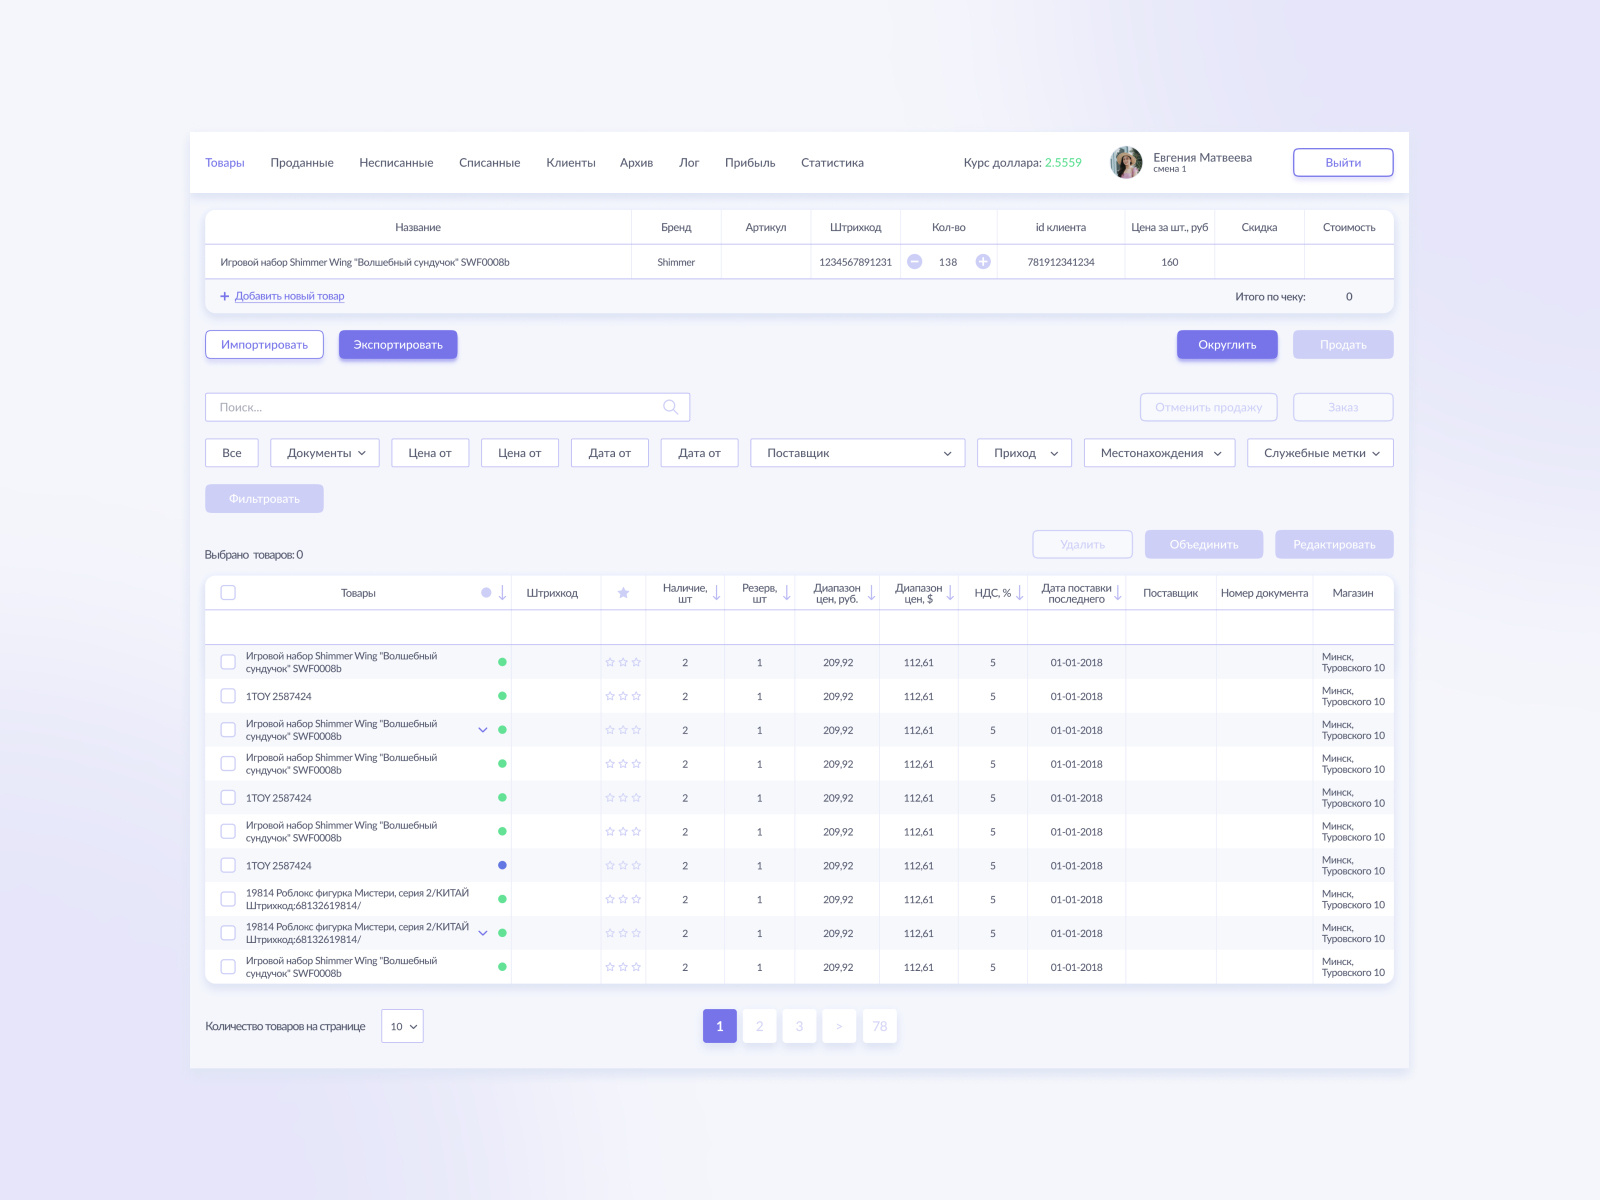Click the plus icon to increase quantity 138
1600x1200 pixels.
coord(982,261)
